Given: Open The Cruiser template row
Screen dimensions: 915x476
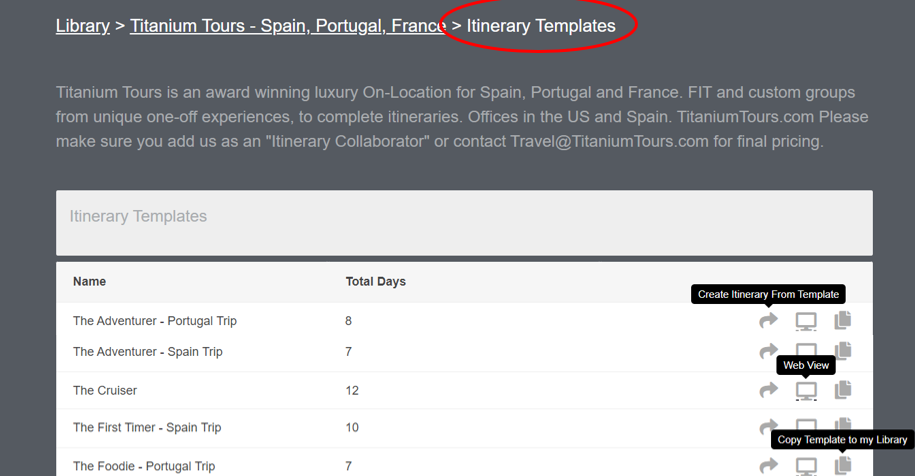Looking at the screenshot, I should point(465,390).
